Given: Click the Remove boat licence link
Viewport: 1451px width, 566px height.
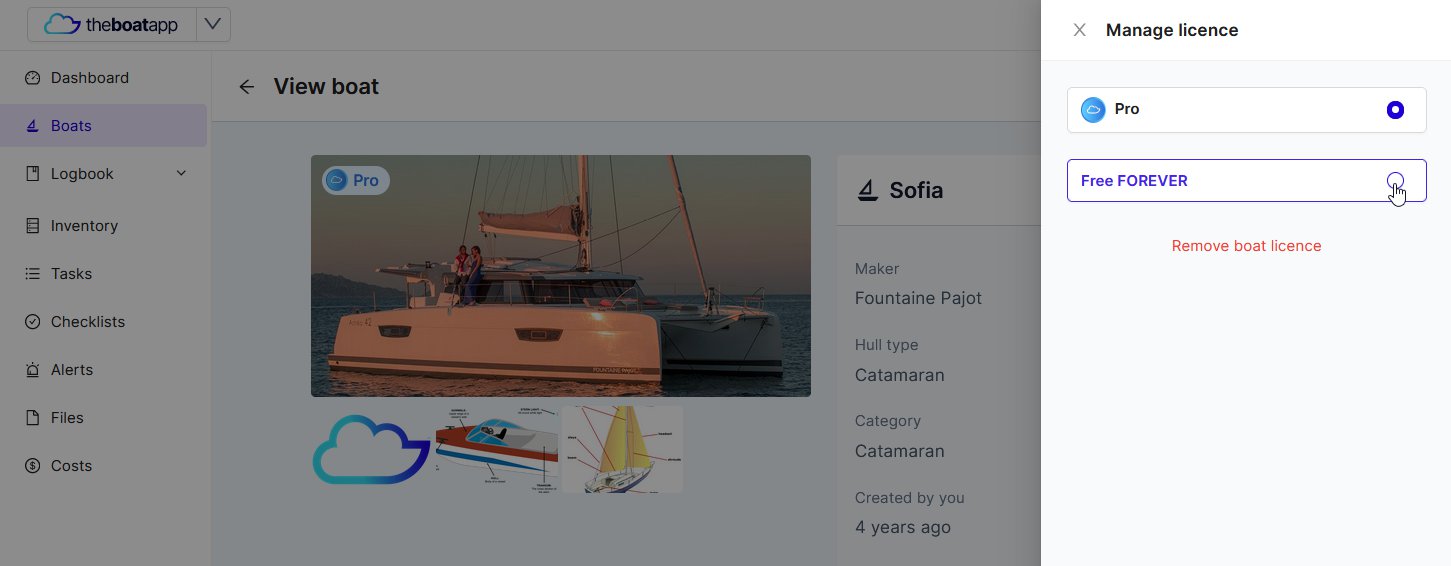Looking at the screenshot, I should point(1246,246).
